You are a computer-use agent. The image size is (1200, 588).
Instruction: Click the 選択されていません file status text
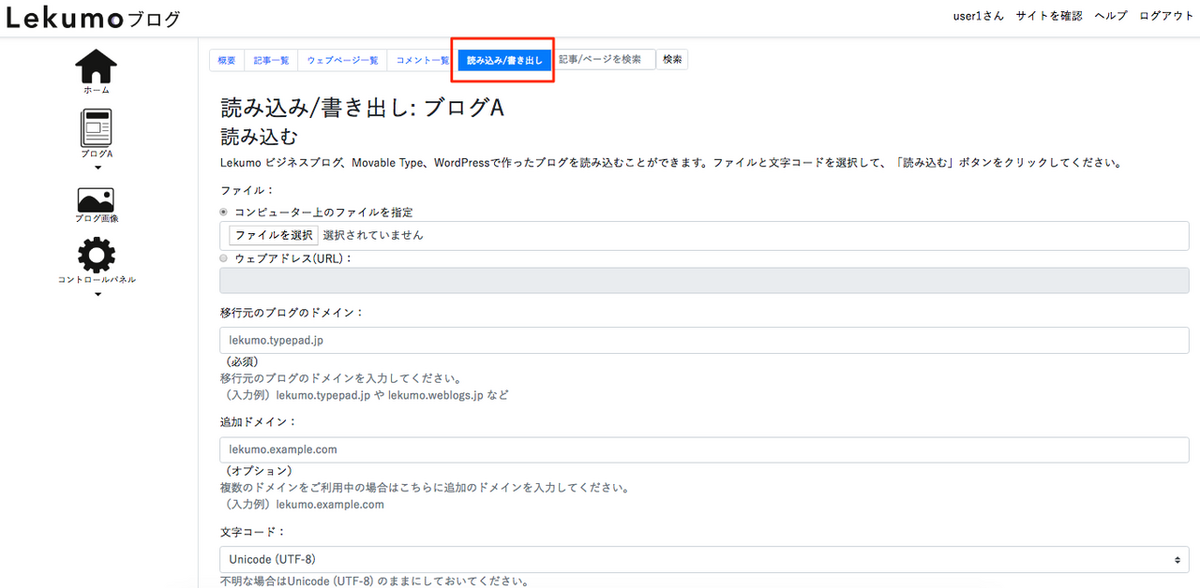(x=373, y=236)
